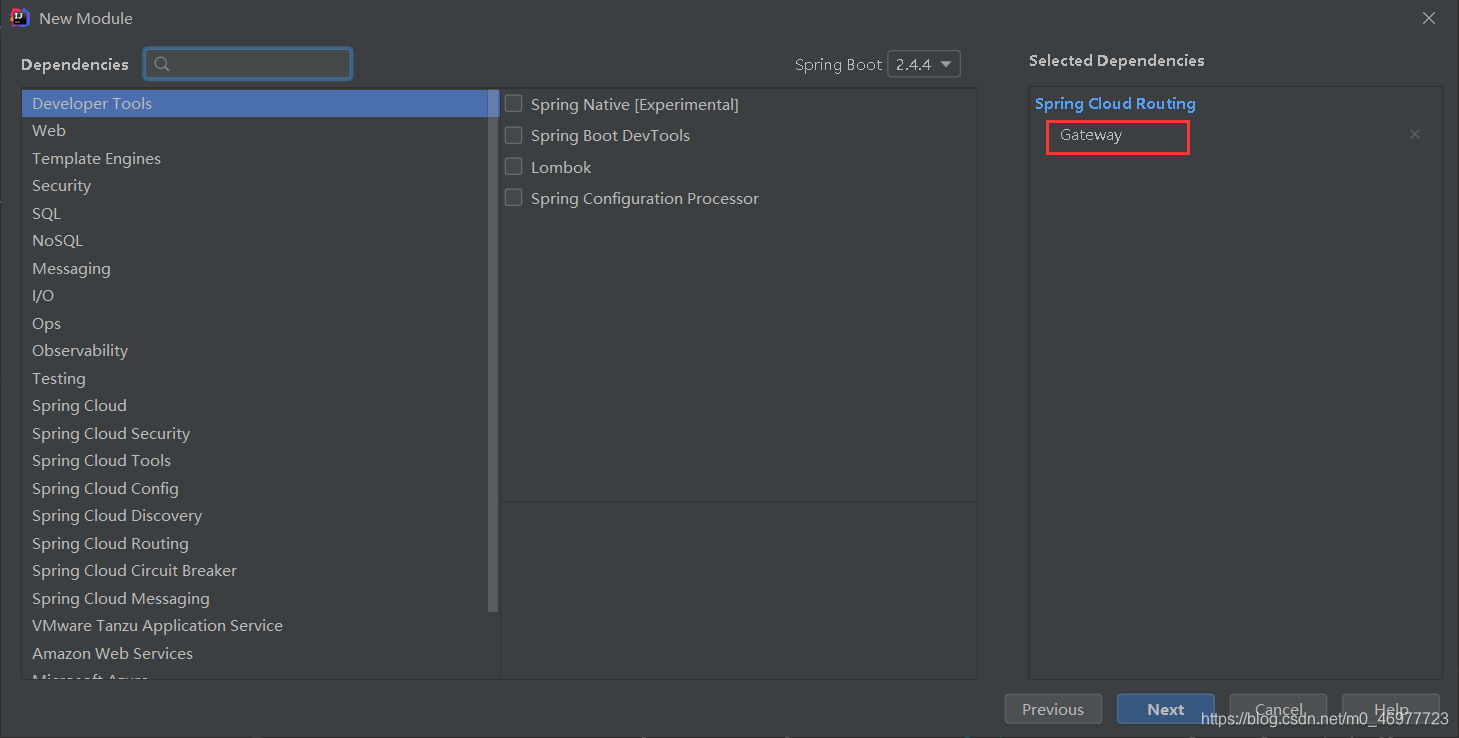The height and width of the screenshot is (738, 1459).
Task: Close the New Module dialog
Action: [x=1430, y=18]
